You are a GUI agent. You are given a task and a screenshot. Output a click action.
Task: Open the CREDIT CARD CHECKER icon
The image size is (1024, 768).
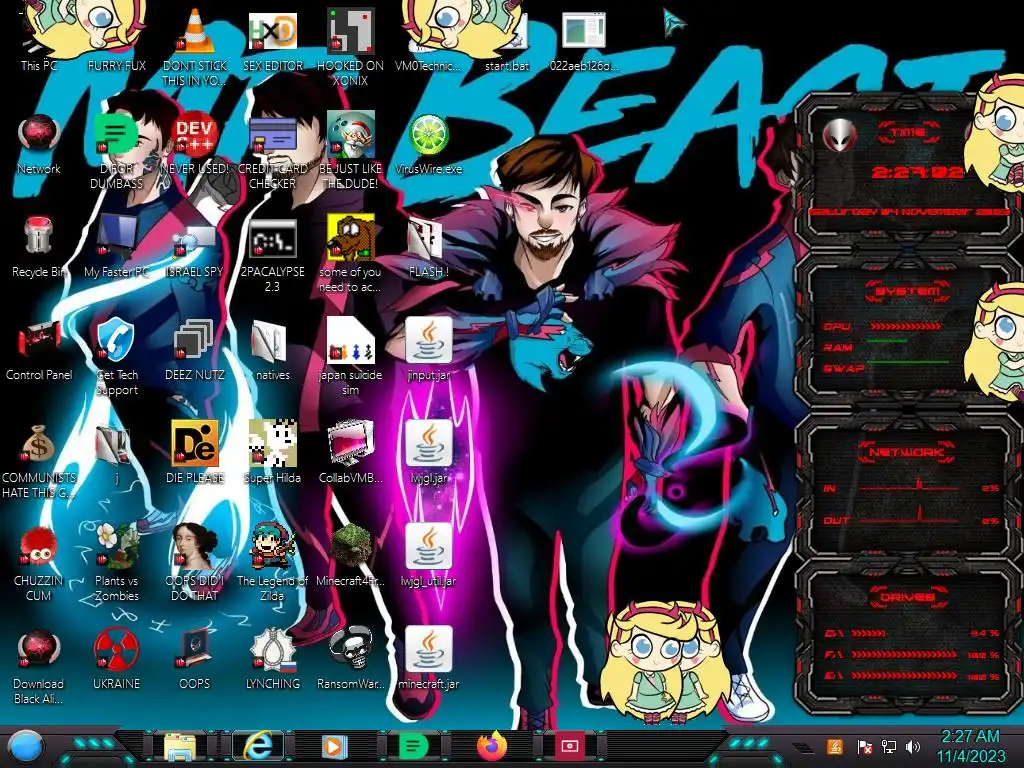click(x=272, y=152)
